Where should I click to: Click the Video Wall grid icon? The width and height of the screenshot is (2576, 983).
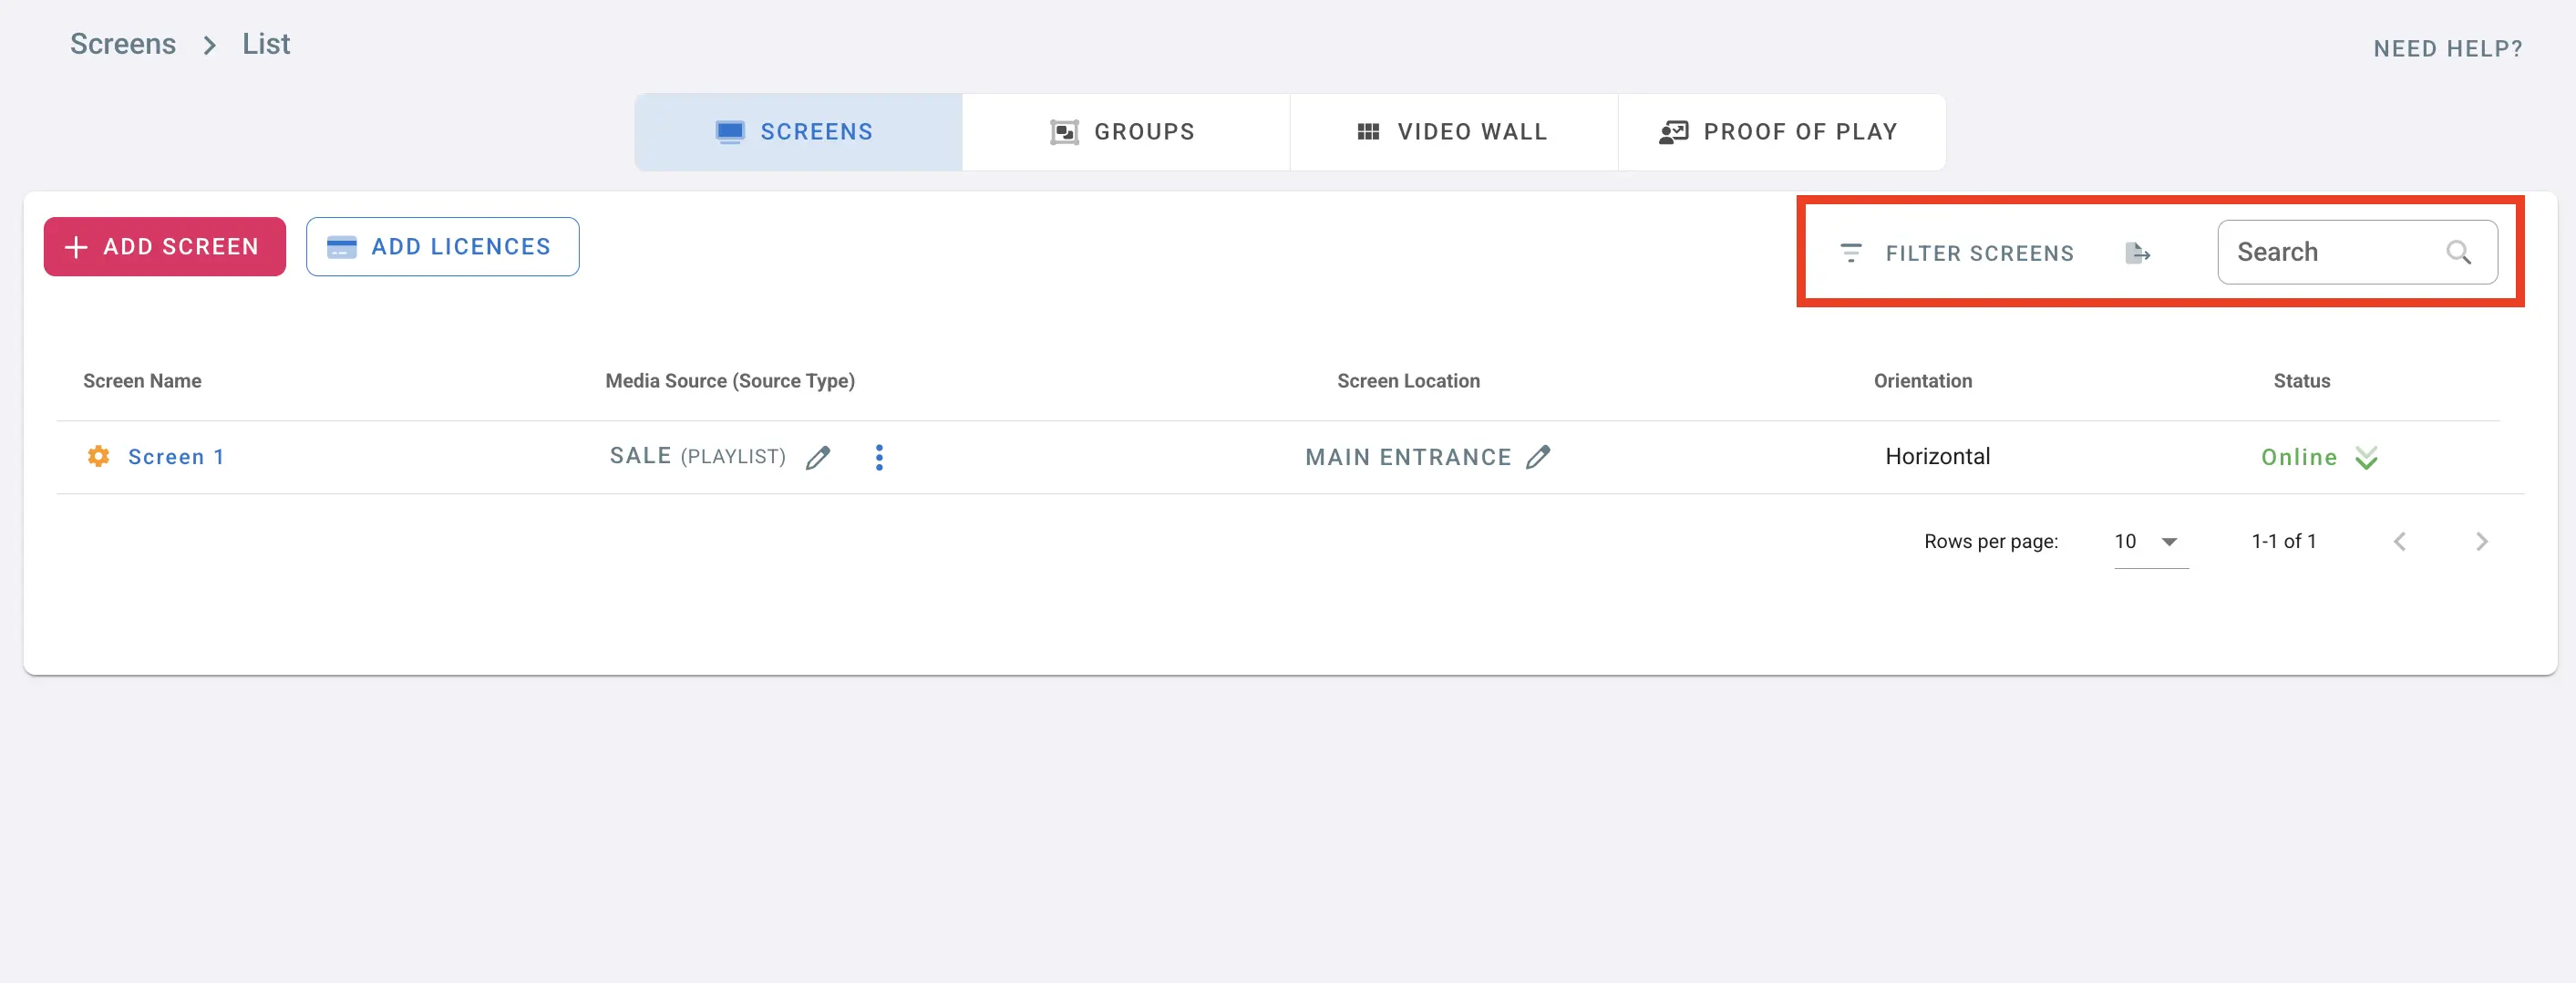point(1369,131)
